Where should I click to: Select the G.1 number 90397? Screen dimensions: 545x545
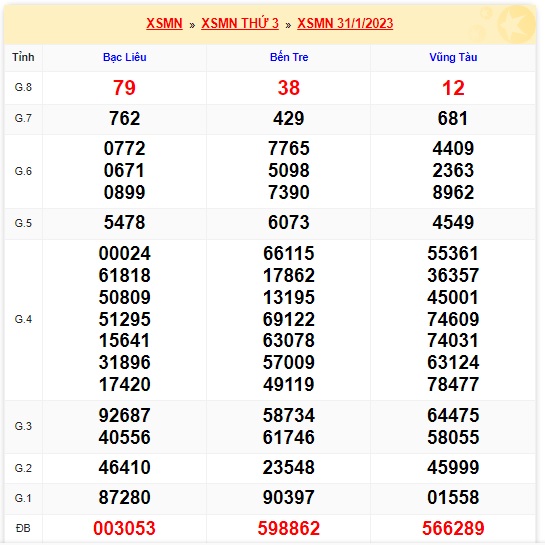(x=289, y=497)
